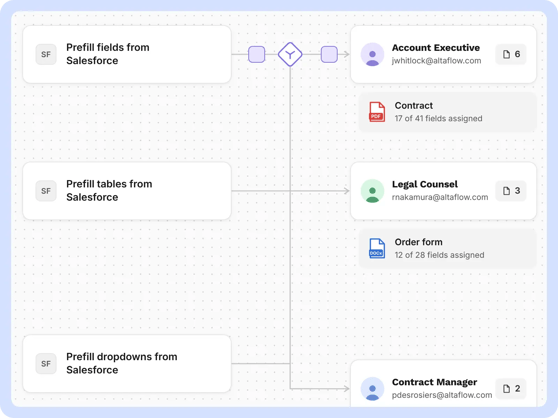Click "17 of 41 fields assigned"
The width and height of the screenshot is (558, 418).
[438, 118]
